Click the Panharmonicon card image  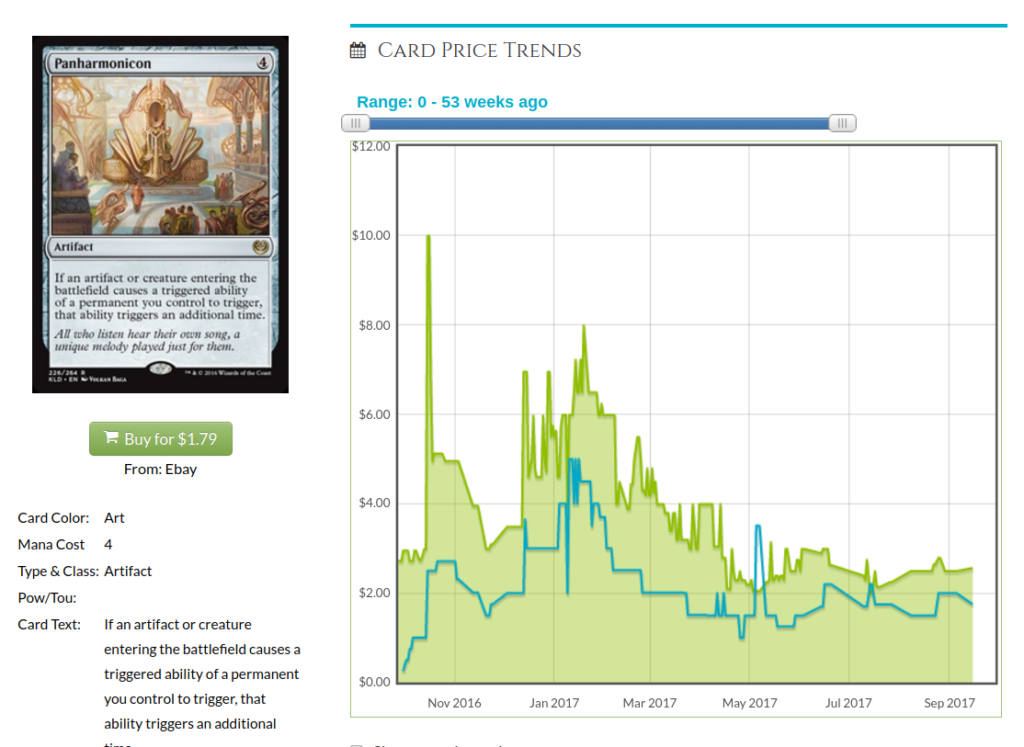[161, 215]
